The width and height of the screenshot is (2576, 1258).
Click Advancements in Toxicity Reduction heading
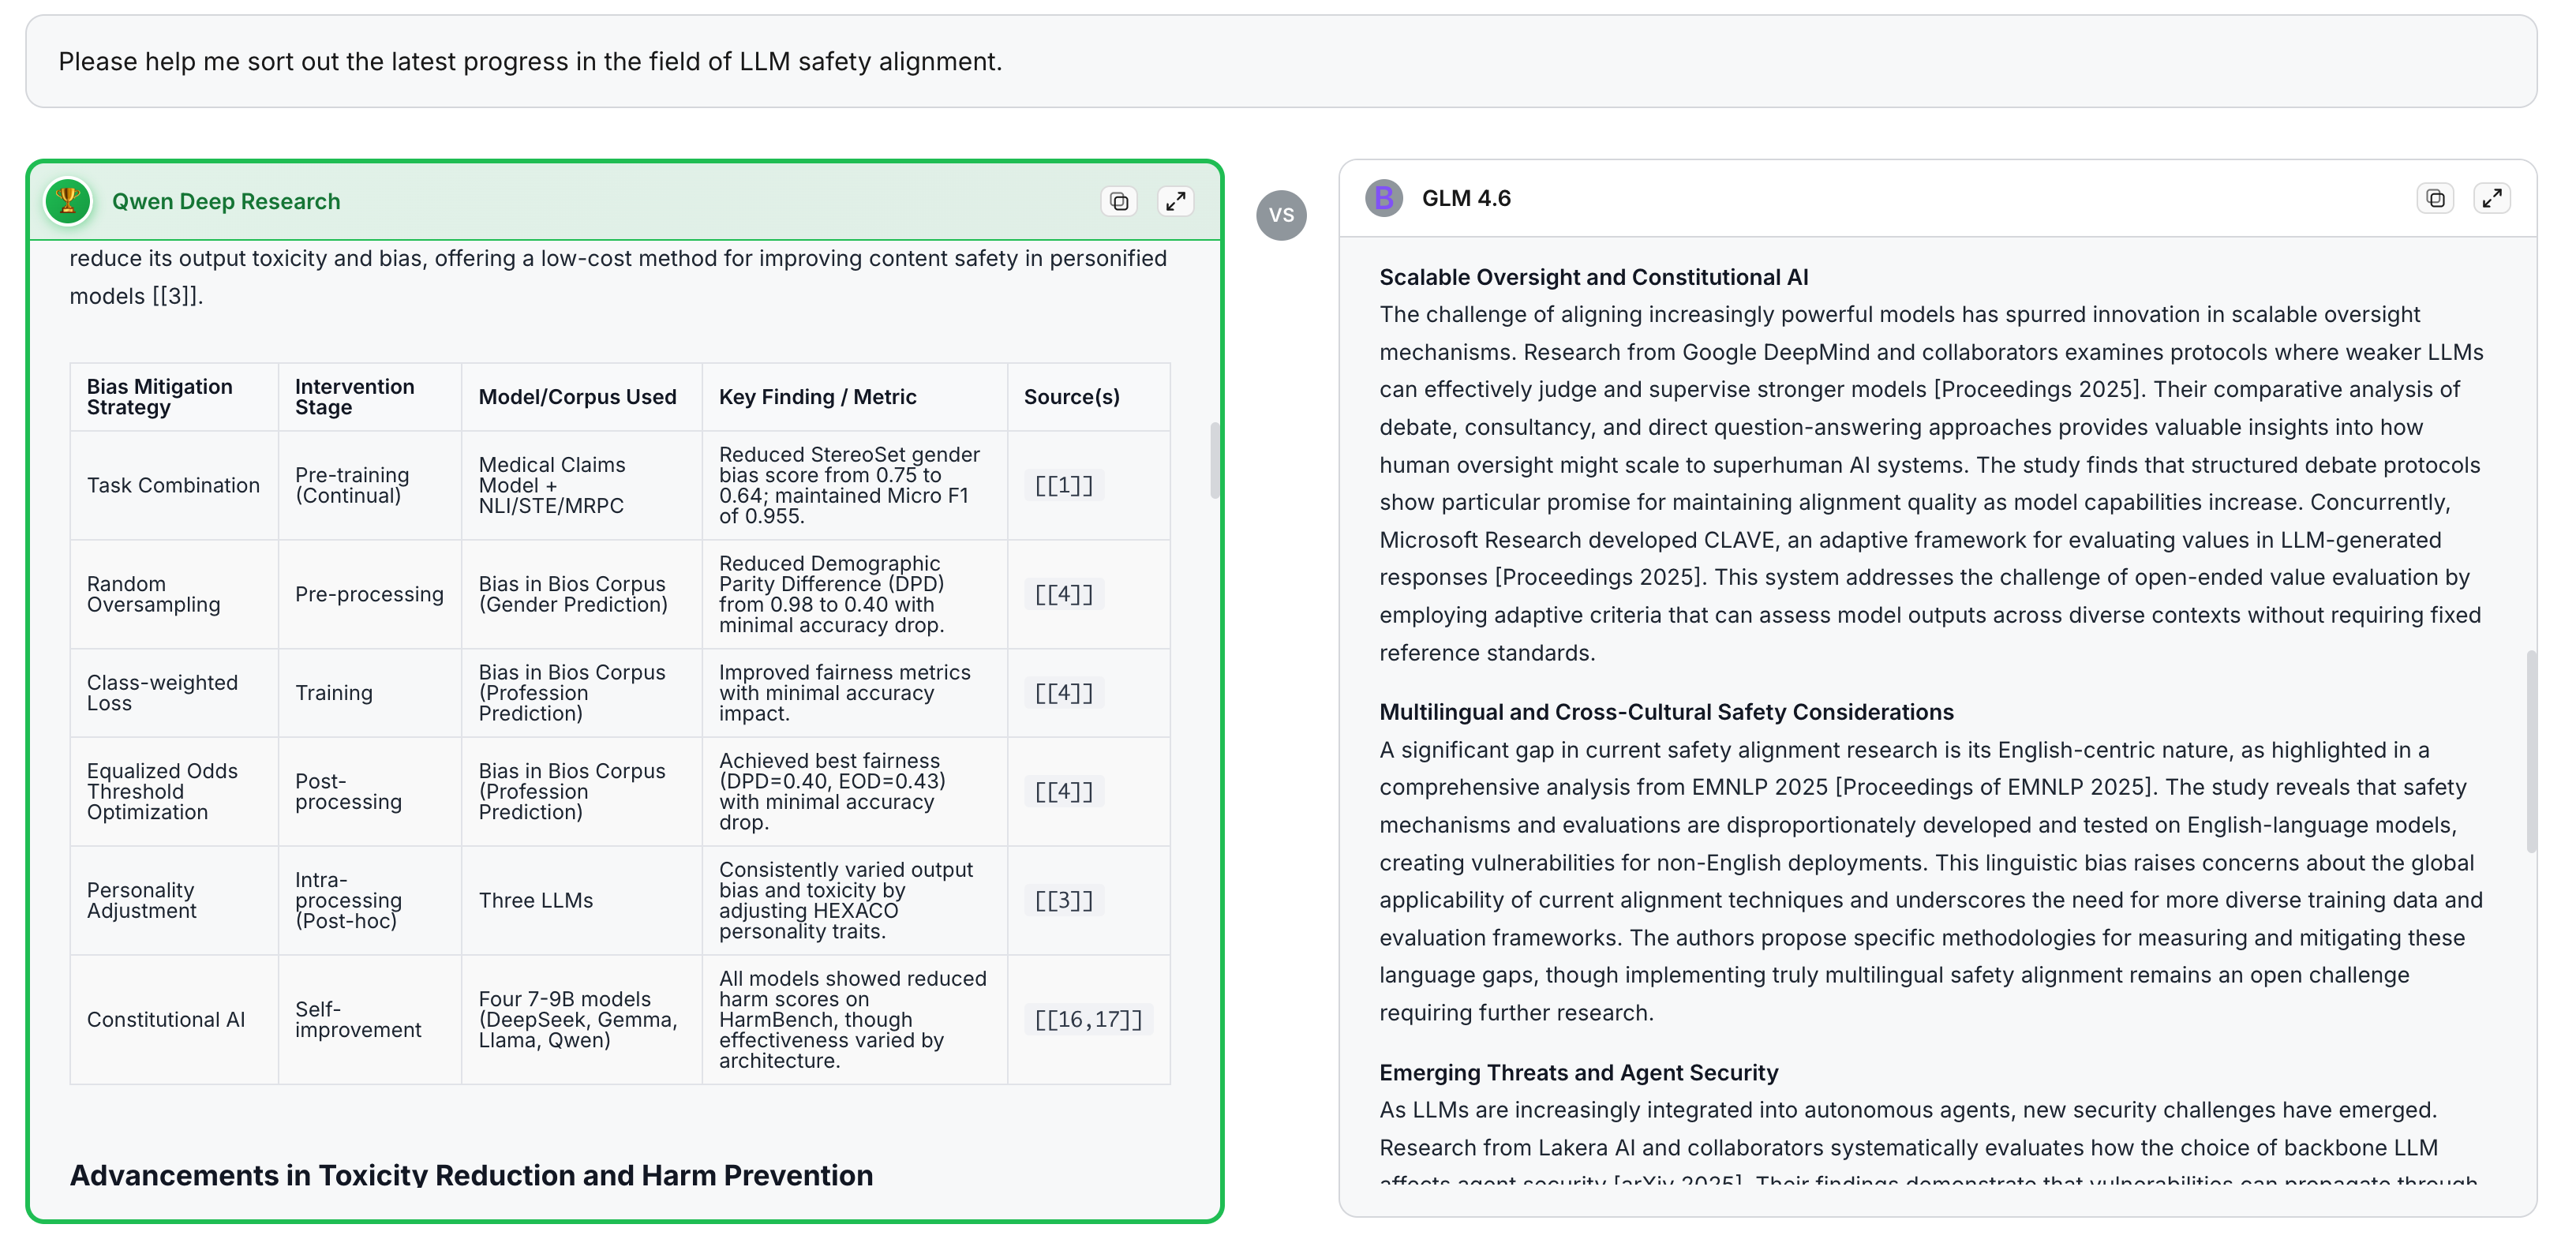(x=471, y=1175)
